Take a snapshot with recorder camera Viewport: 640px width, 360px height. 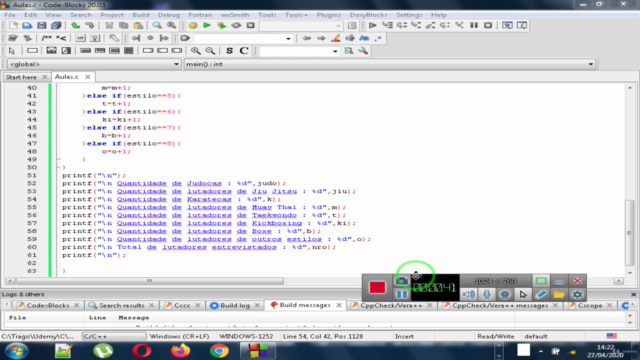402,281
